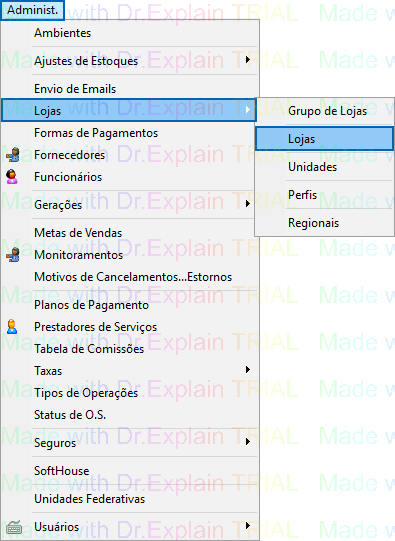395x541 pixels.
Task: Open Perfis in the submenu
Action: pyautogui.click(x=324, y=195)
